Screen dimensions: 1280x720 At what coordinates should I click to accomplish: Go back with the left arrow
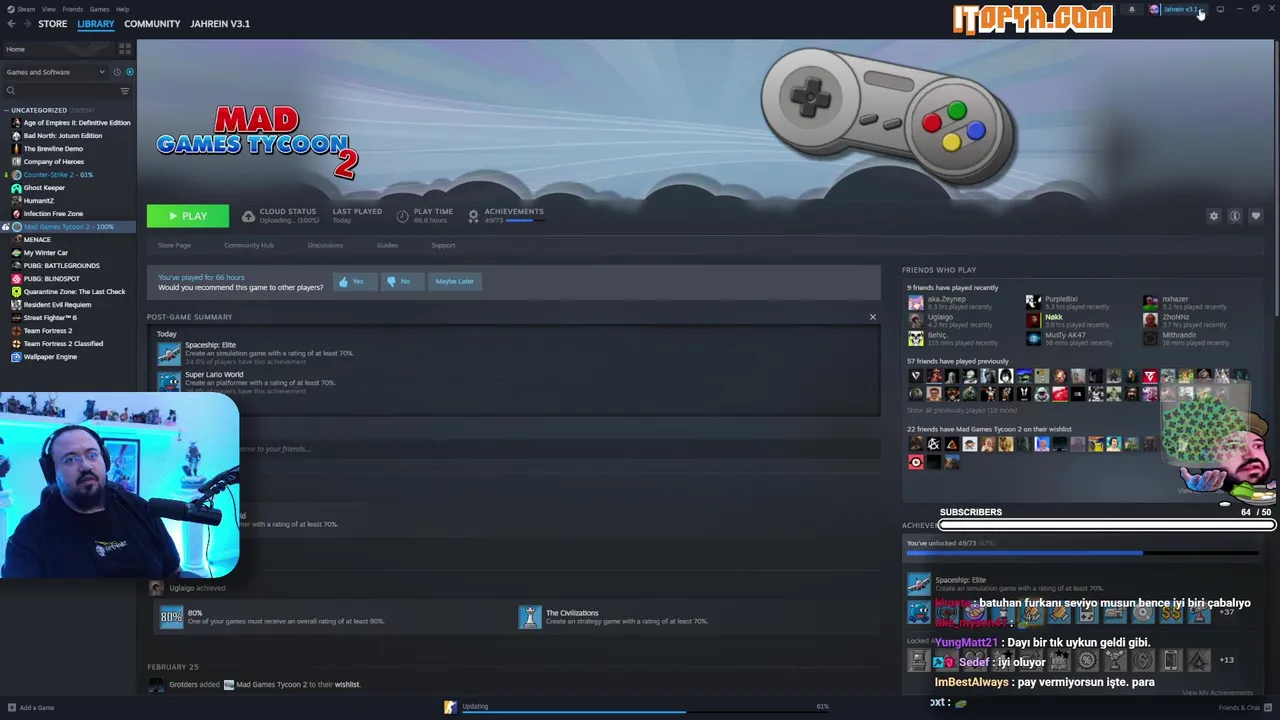(11, 23)
